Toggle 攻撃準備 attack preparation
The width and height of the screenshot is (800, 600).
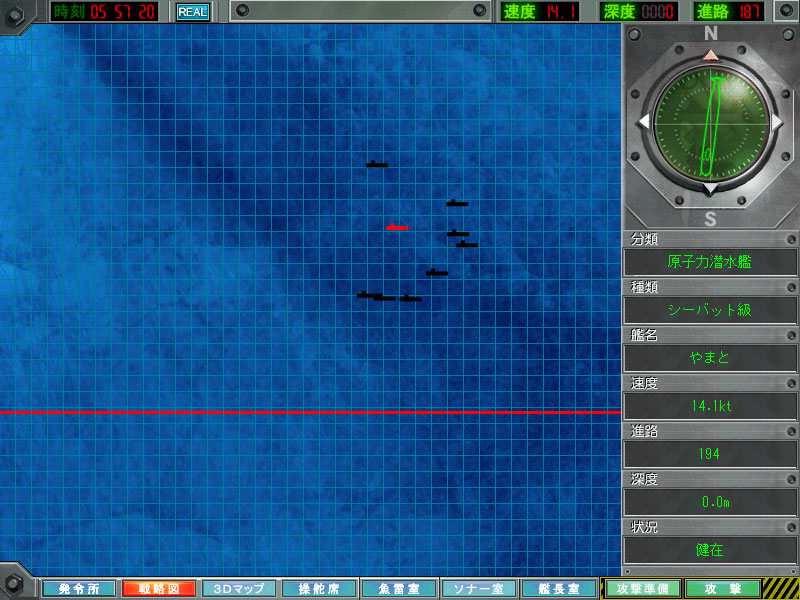643,589
